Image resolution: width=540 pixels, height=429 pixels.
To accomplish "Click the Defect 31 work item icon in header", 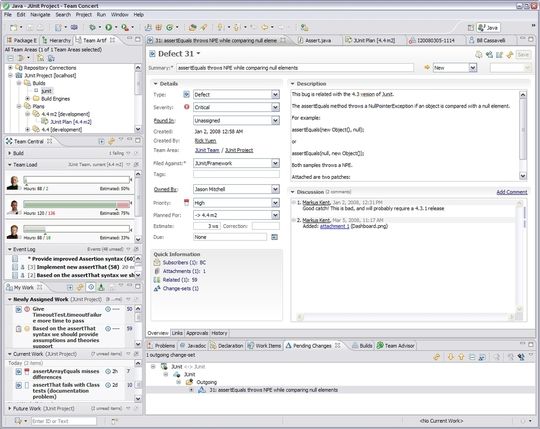I will (x=153, y=54).
